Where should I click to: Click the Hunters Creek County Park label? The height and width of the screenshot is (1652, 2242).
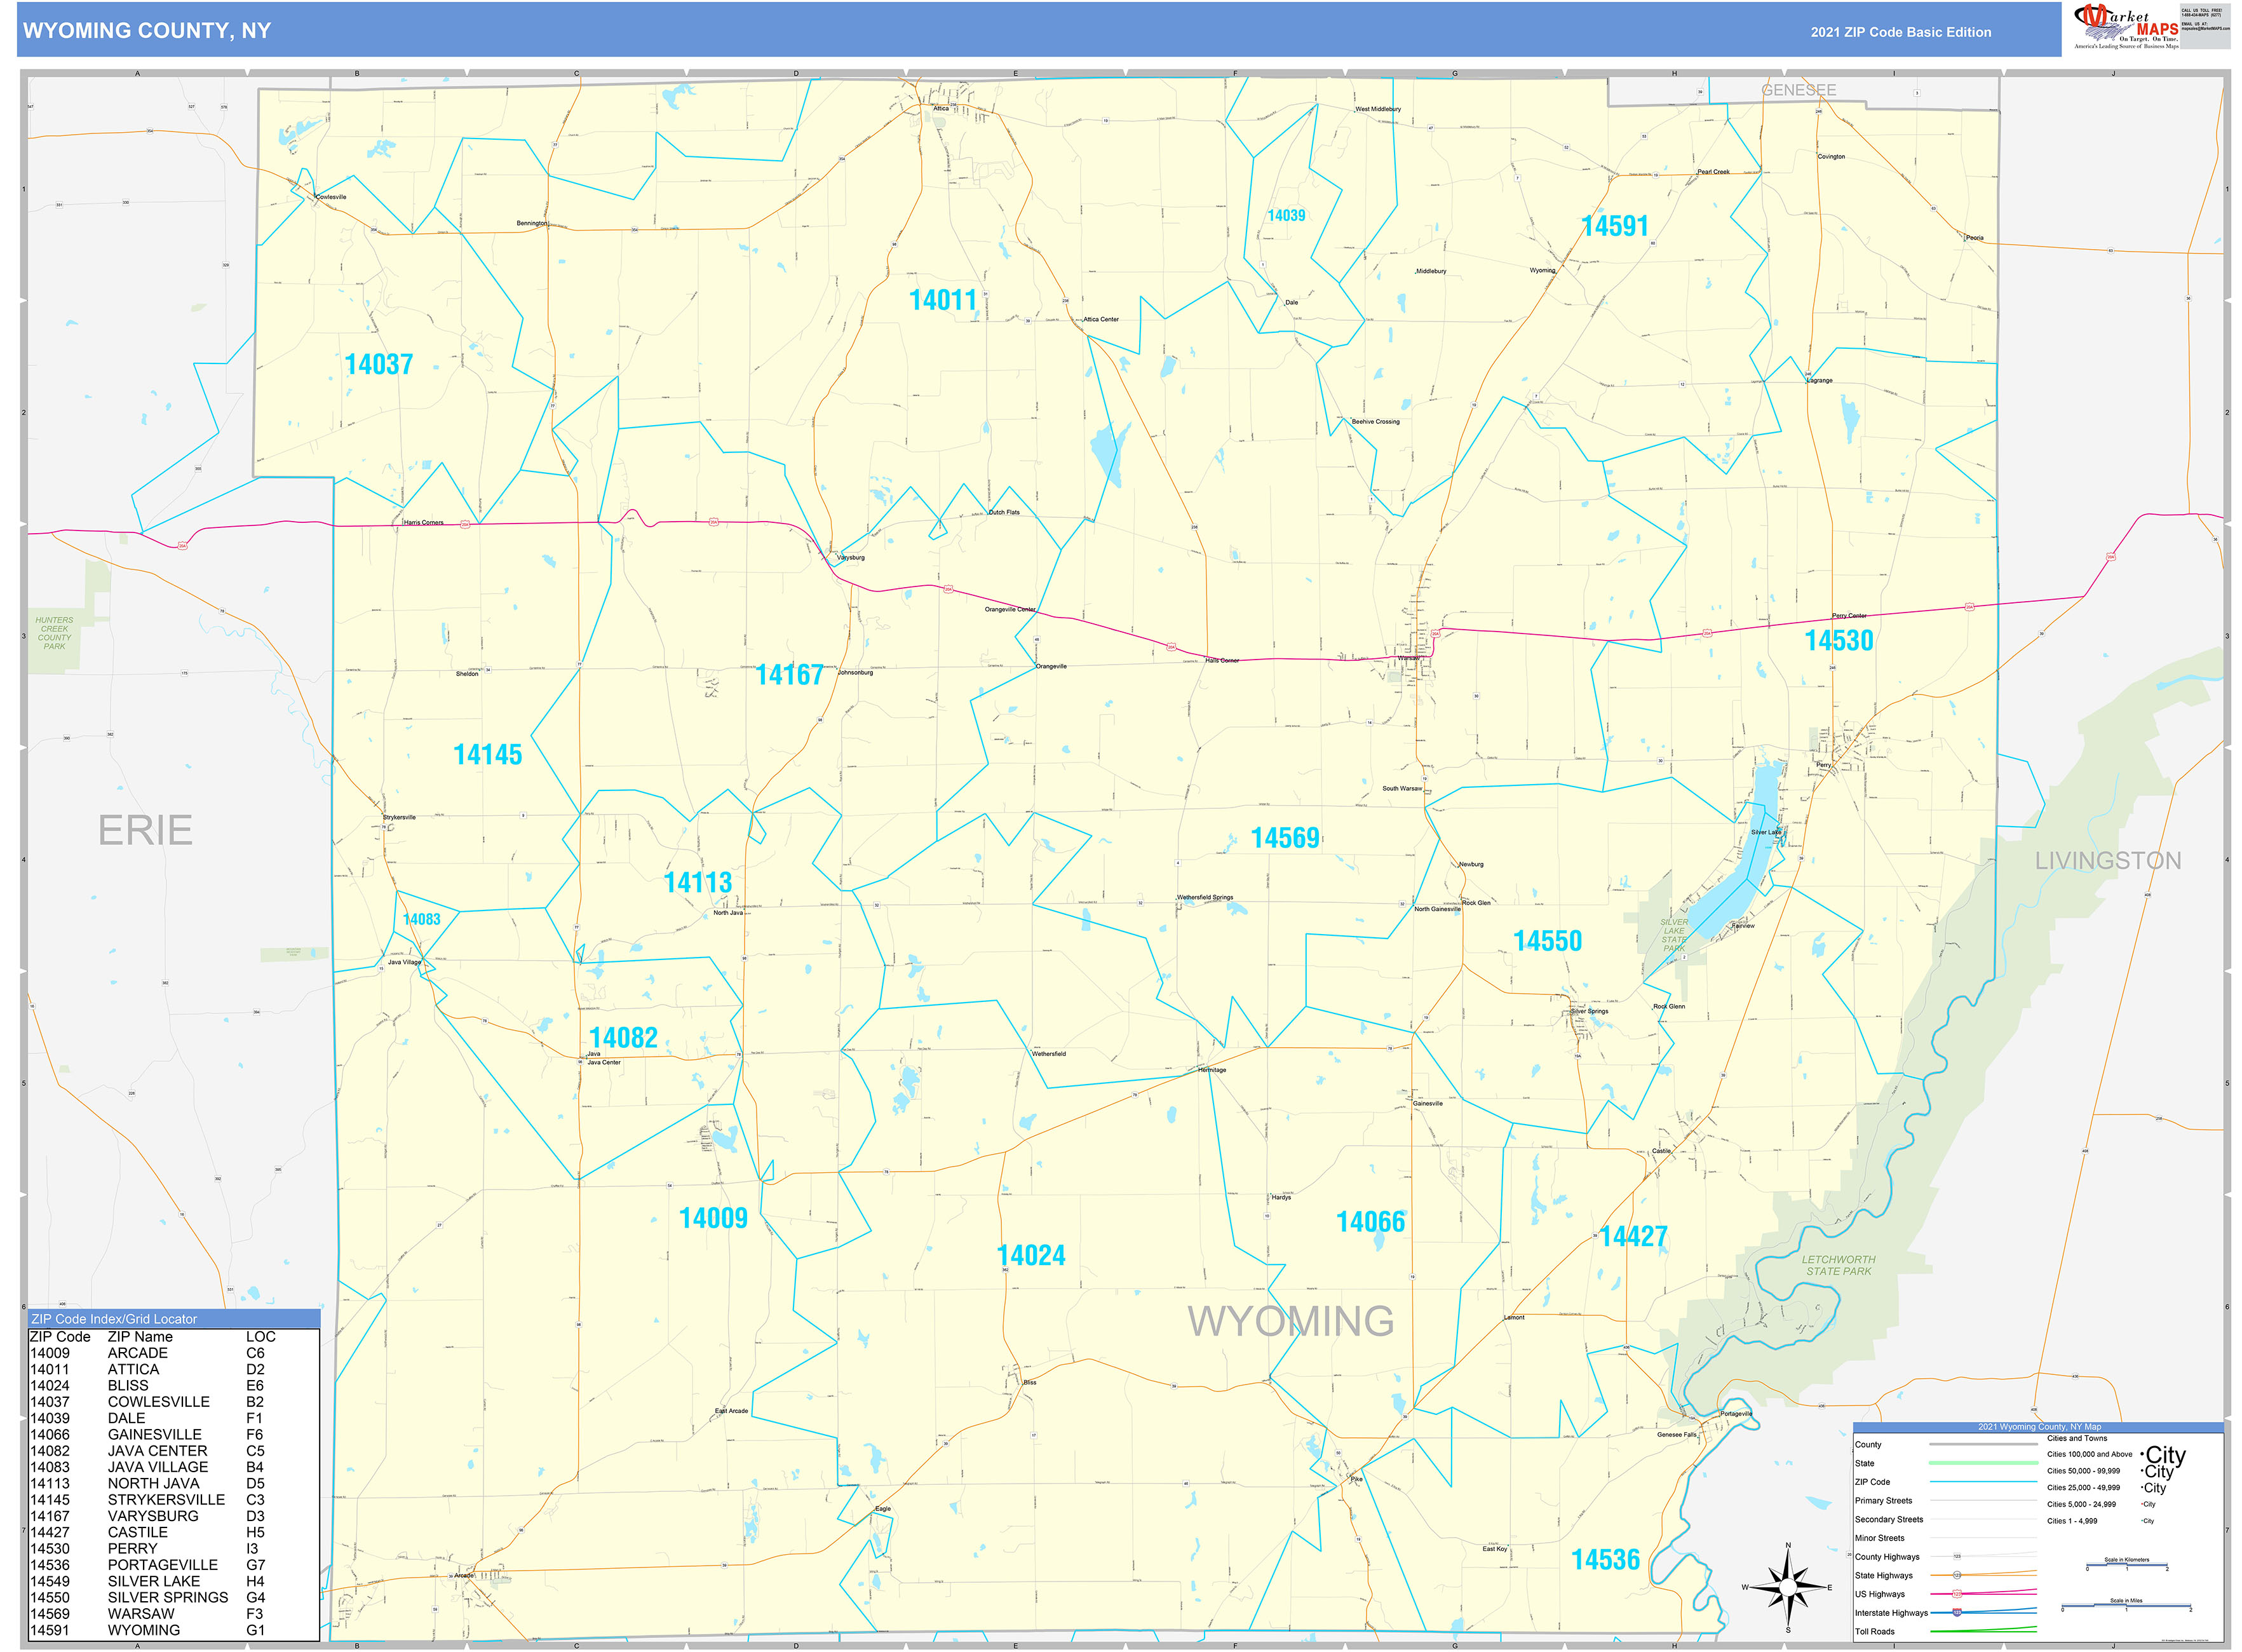(54, 633)
